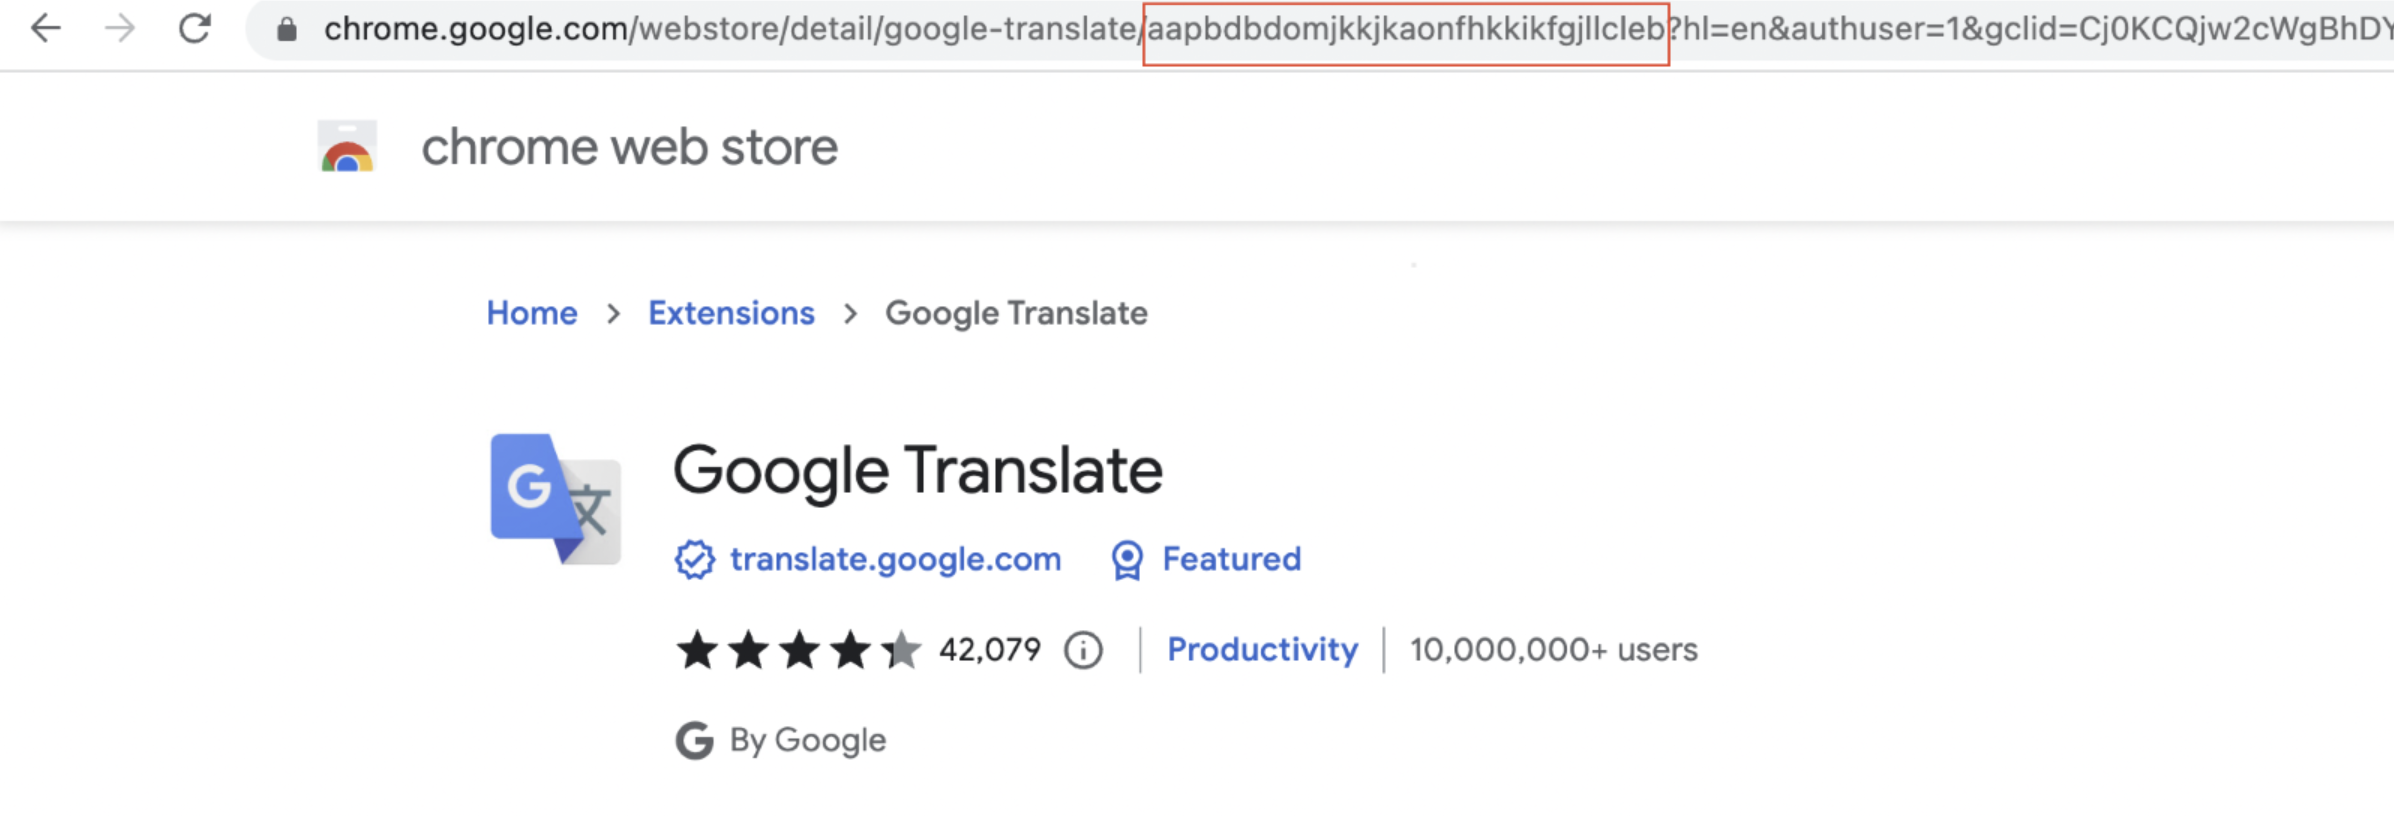Click the Google Translate breadcrumb text

tap(1016, 314)
